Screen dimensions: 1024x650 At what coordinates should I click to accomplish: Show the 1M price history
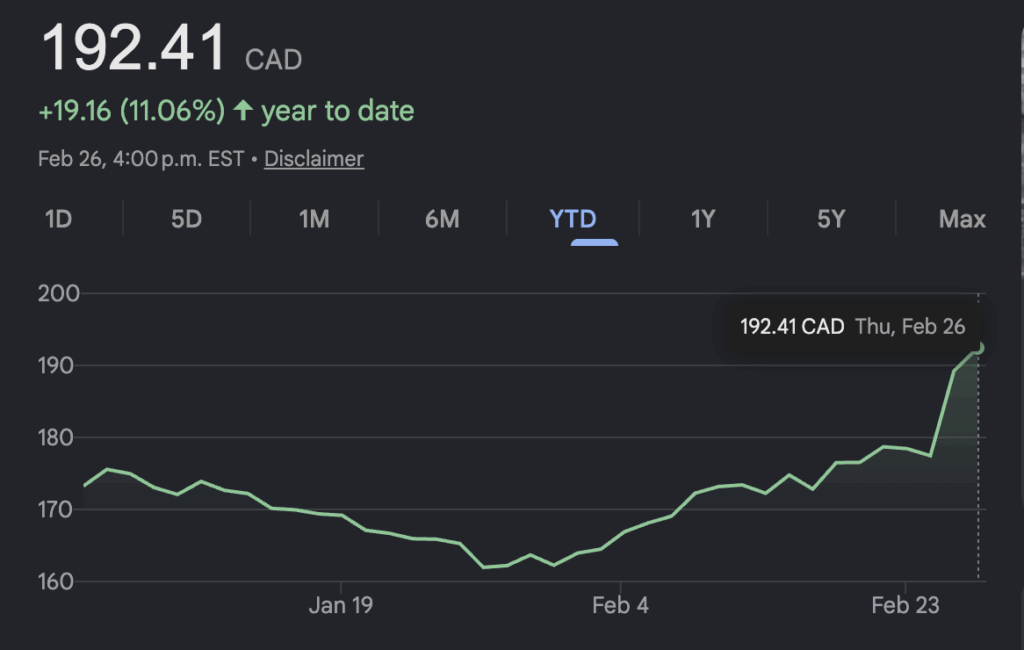(x=314, y=219)
